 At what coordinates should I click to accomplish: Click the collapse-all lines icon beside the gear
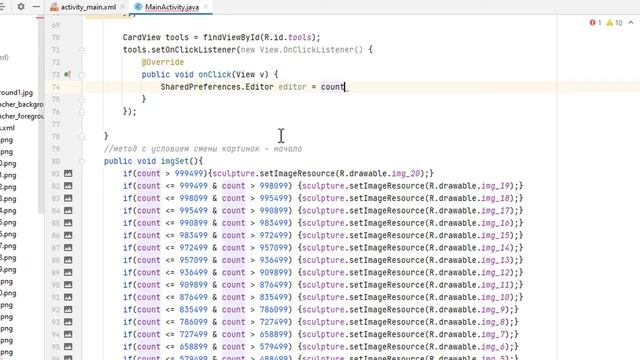tap(2, 7)
